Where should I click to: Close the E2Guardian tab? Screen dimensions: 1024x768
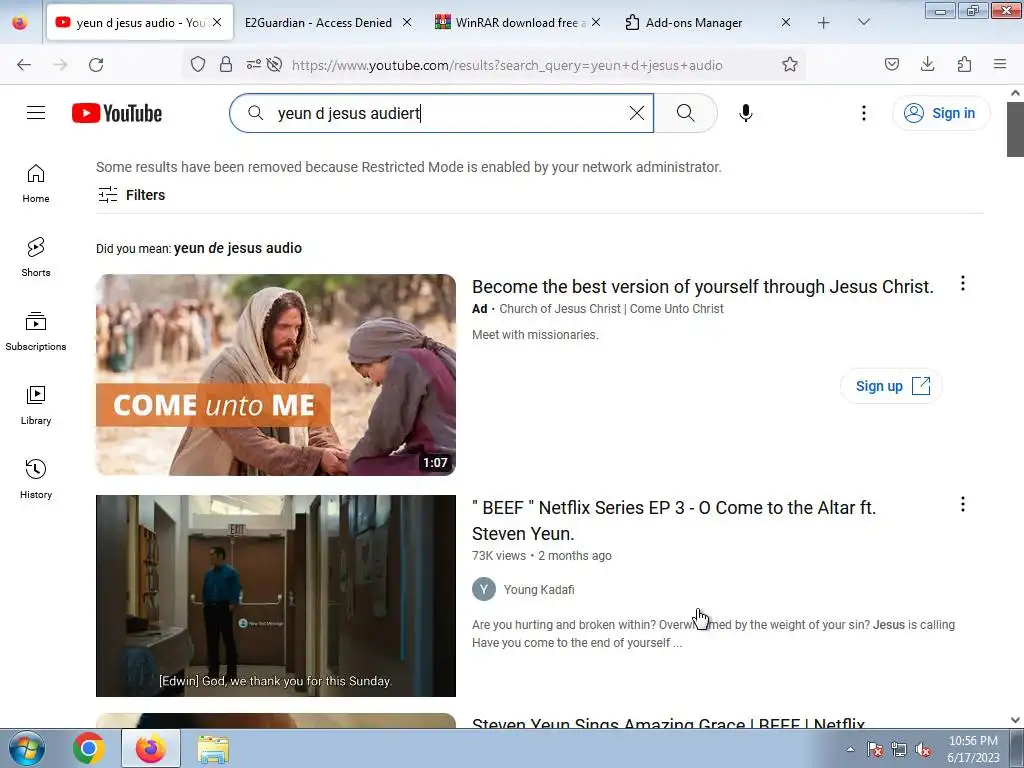[x=407, y=22]
